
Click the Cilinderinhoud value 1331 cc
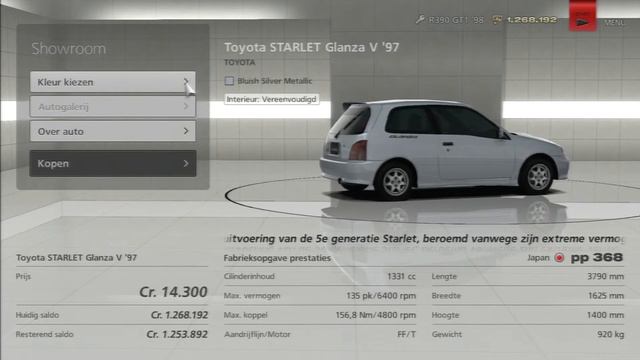click(401, 276)
